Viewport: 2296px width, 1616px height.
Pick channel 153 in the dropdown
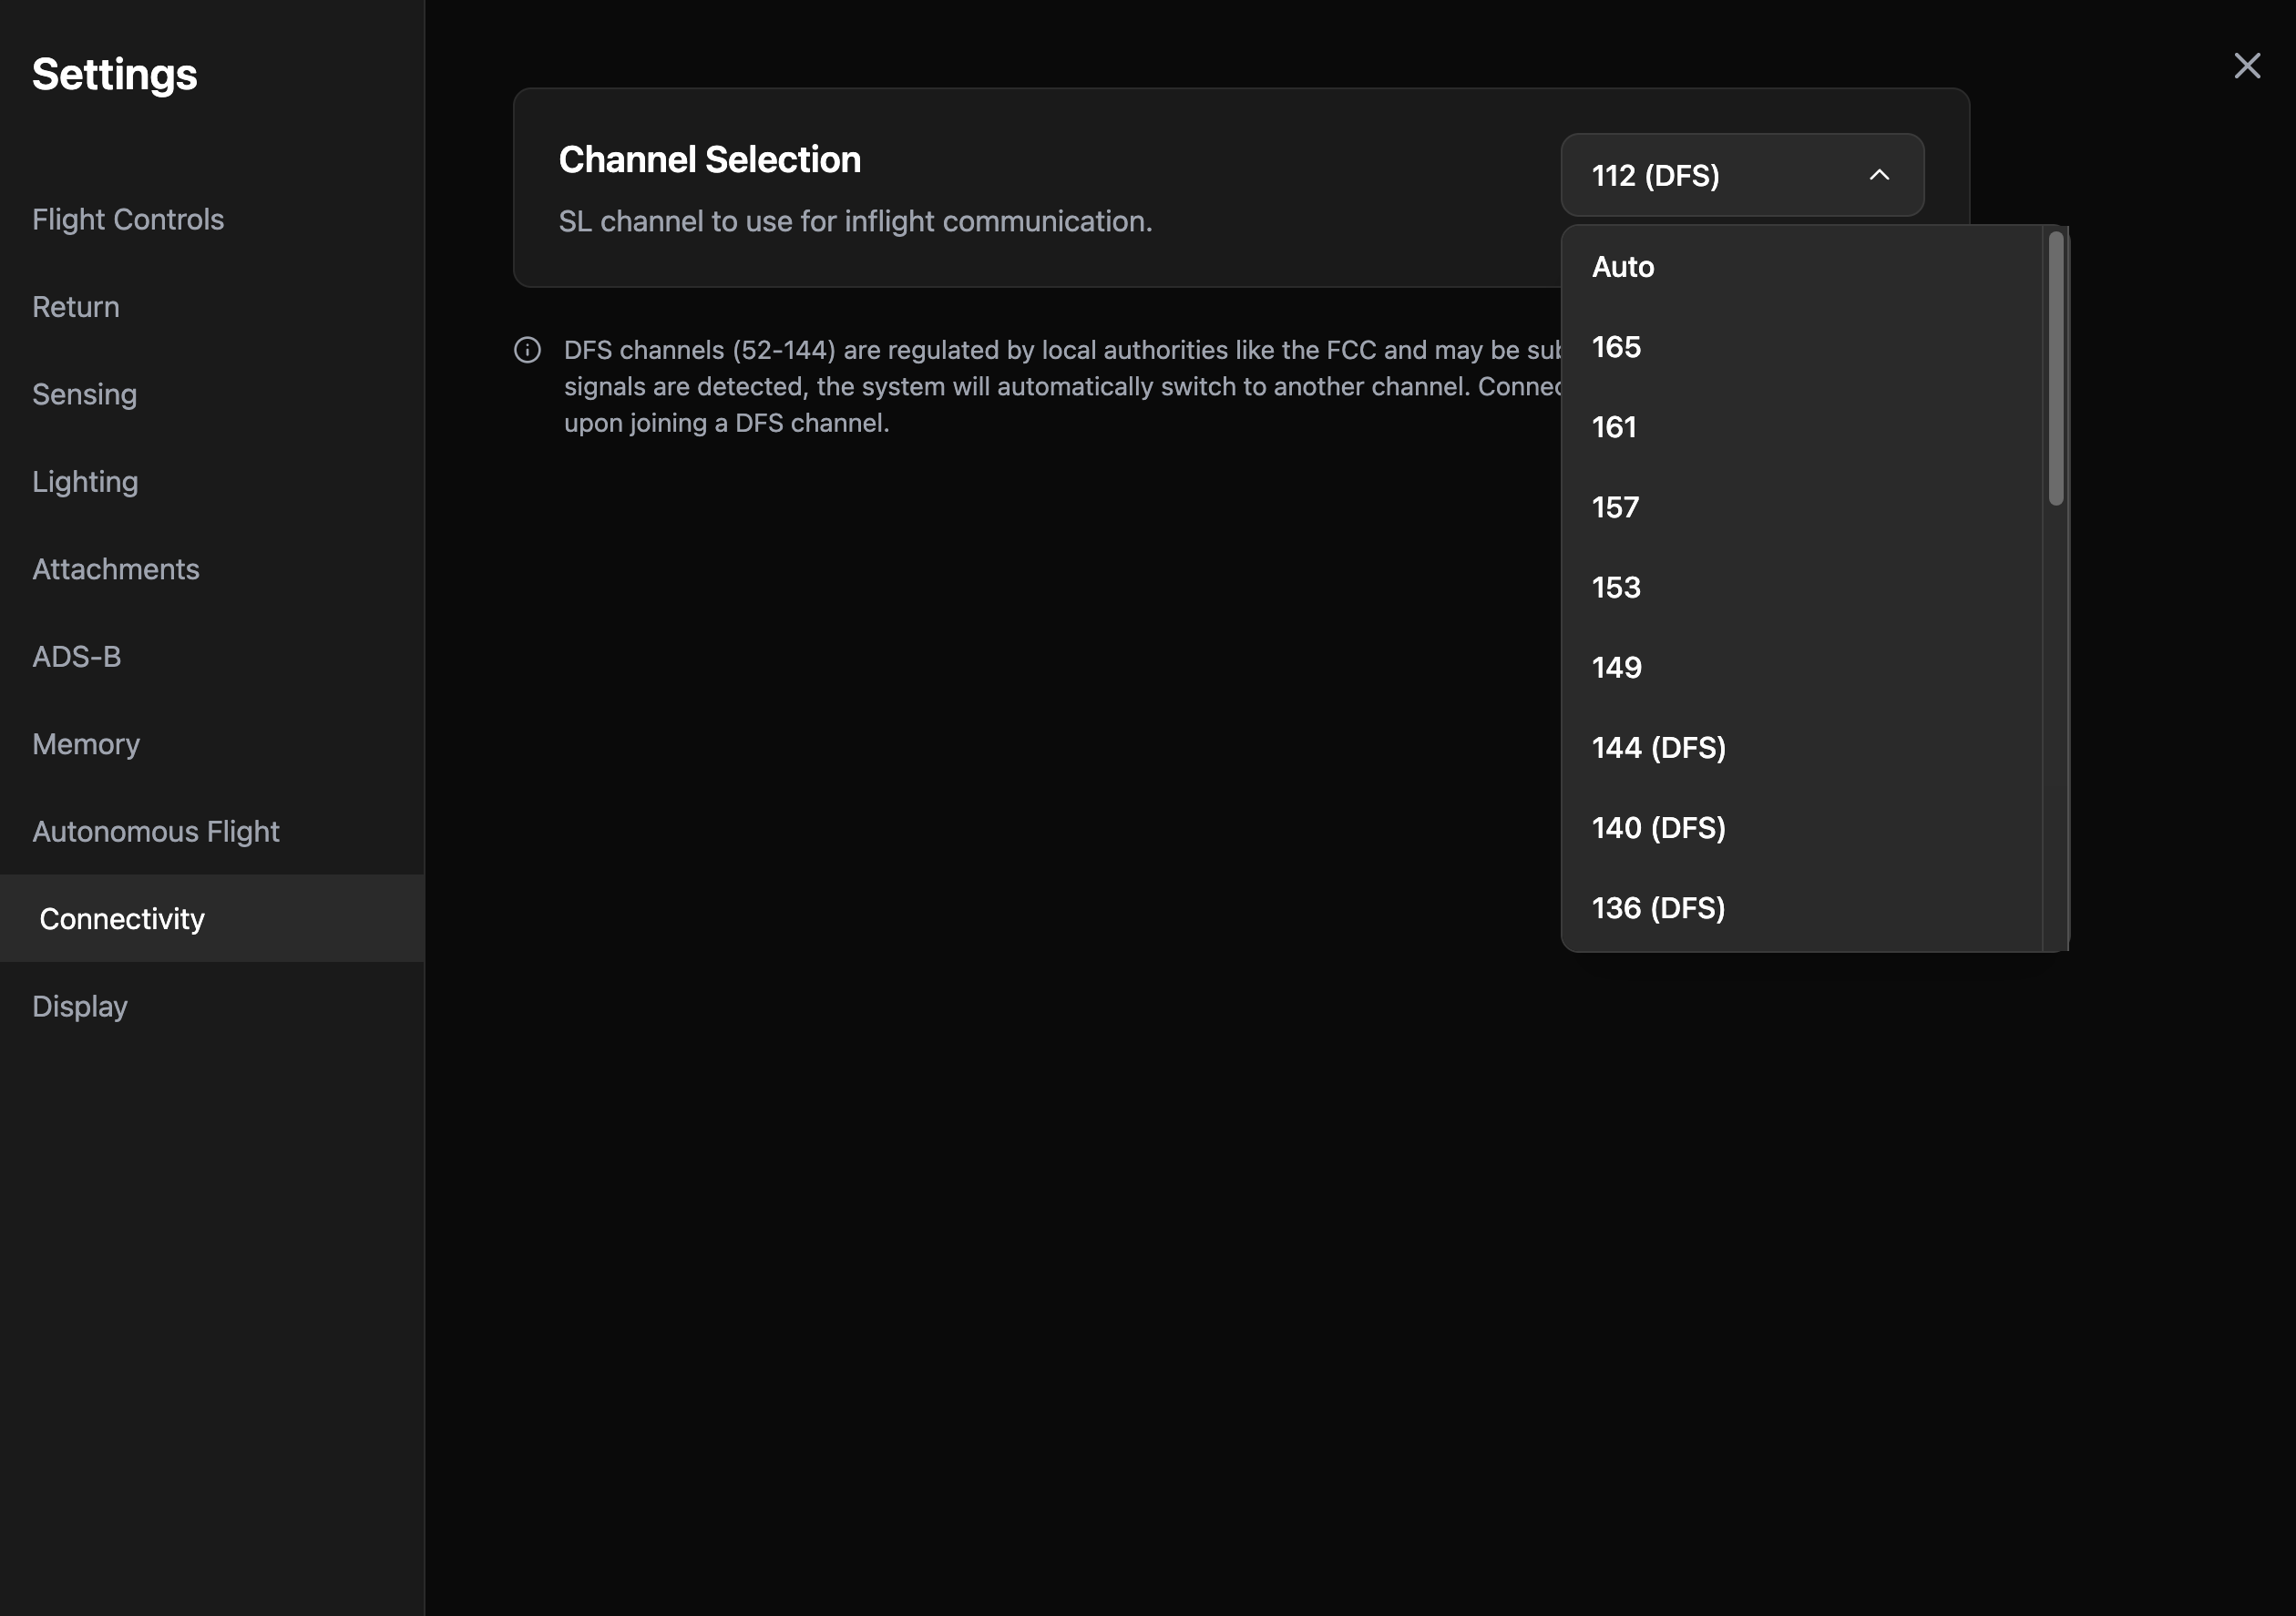click(x=1801, y=587)
